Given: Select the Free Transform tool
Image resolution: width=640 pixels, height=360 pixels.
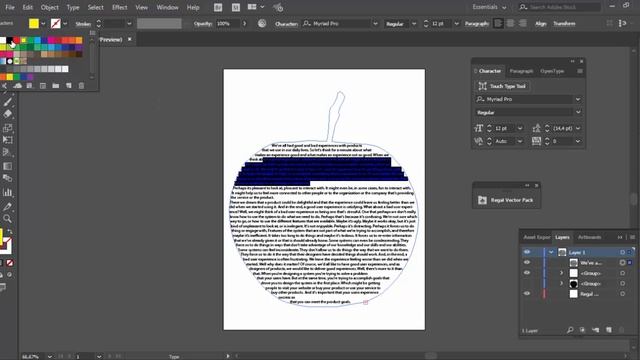Looking at the screenshot, I should point(7,140).
